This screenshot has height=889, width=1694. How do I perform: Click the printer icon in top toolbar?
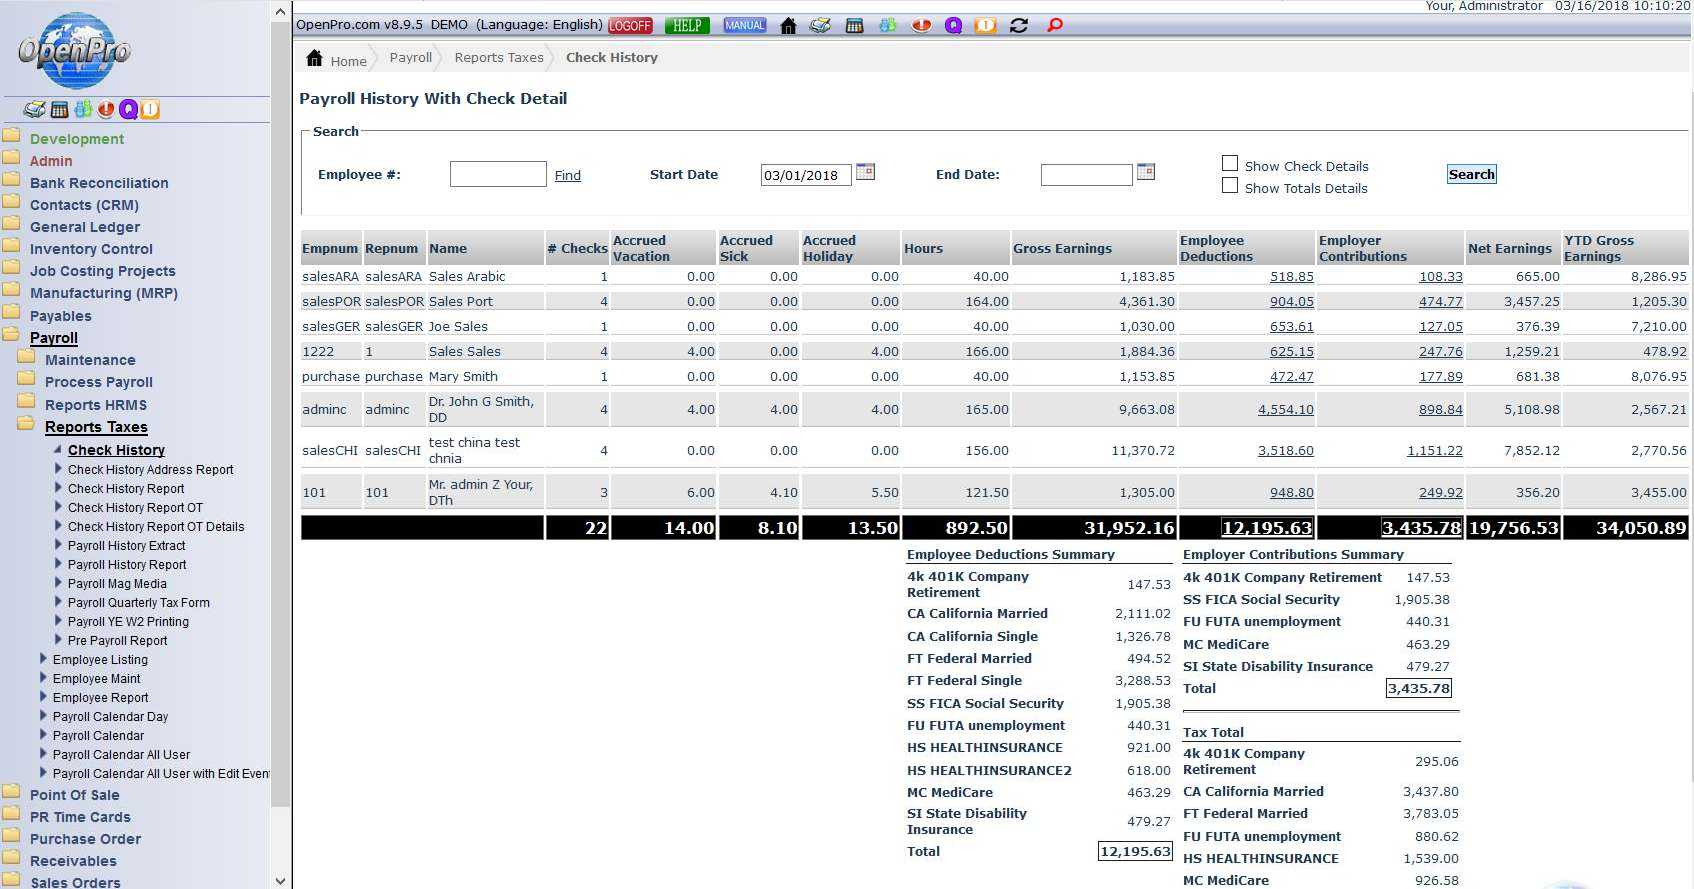coord(820,26)
